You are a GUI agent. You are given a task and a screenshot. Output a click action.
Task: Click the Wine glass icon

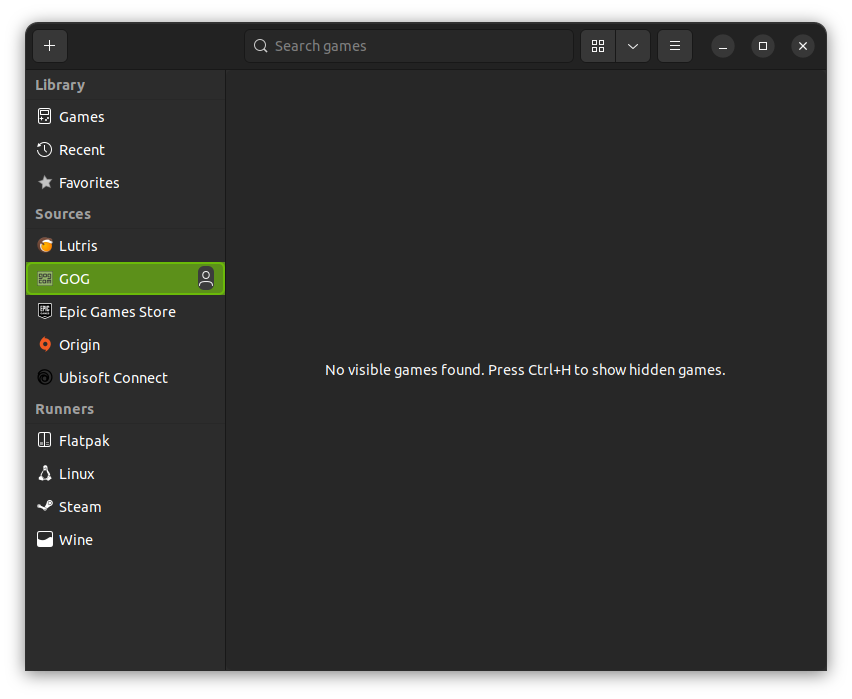point(45,539)
